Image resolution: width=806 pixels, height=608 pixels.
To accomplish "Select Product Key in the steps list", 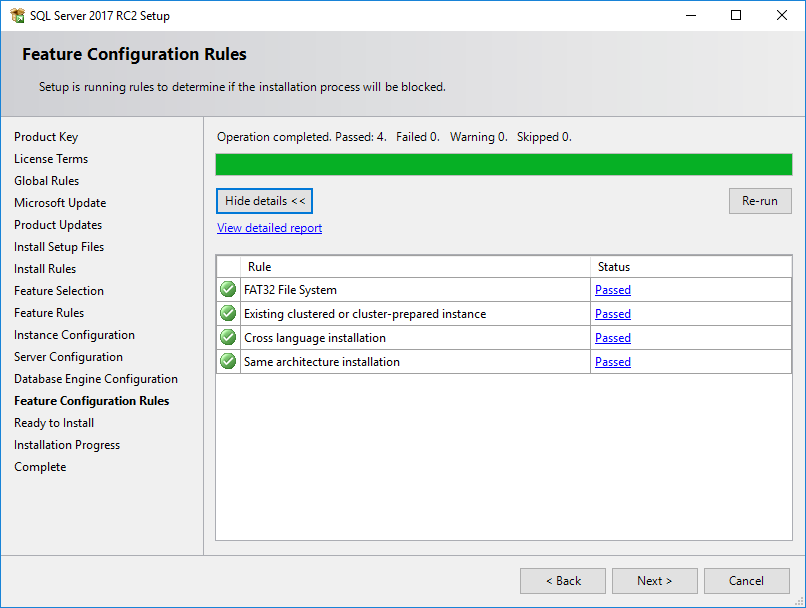I will click(x=46, y=137).
